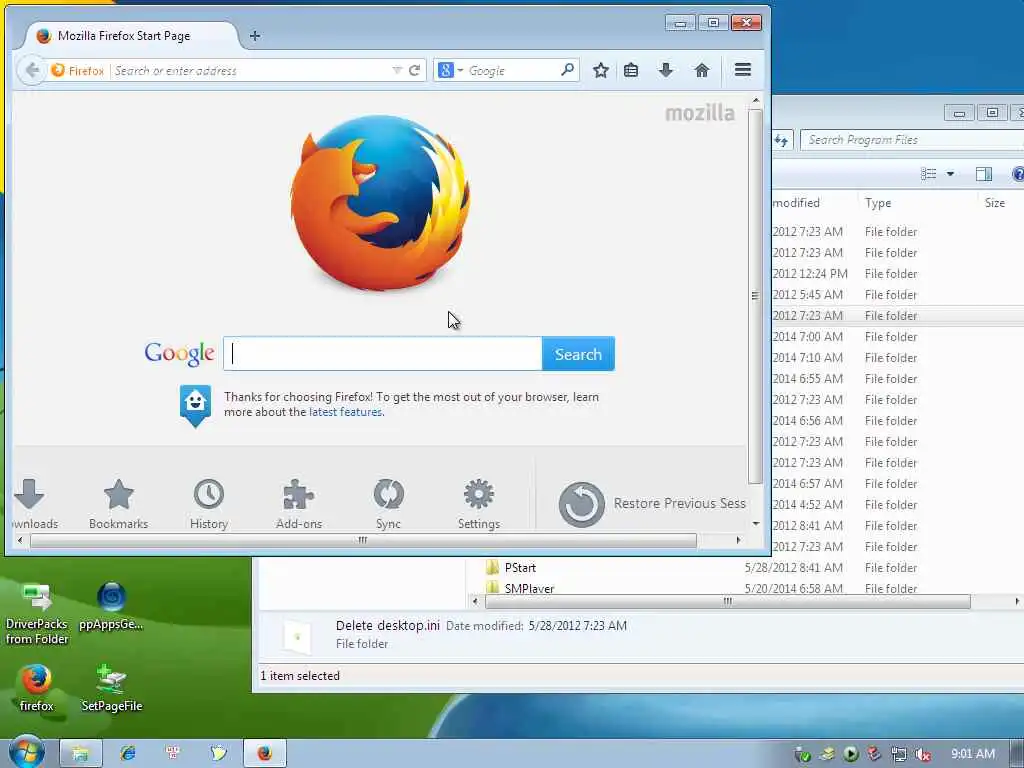Show bookmarks list icon in the toolbar
1024x768 pixels.
pyautogui.click(x=631, y=70)
